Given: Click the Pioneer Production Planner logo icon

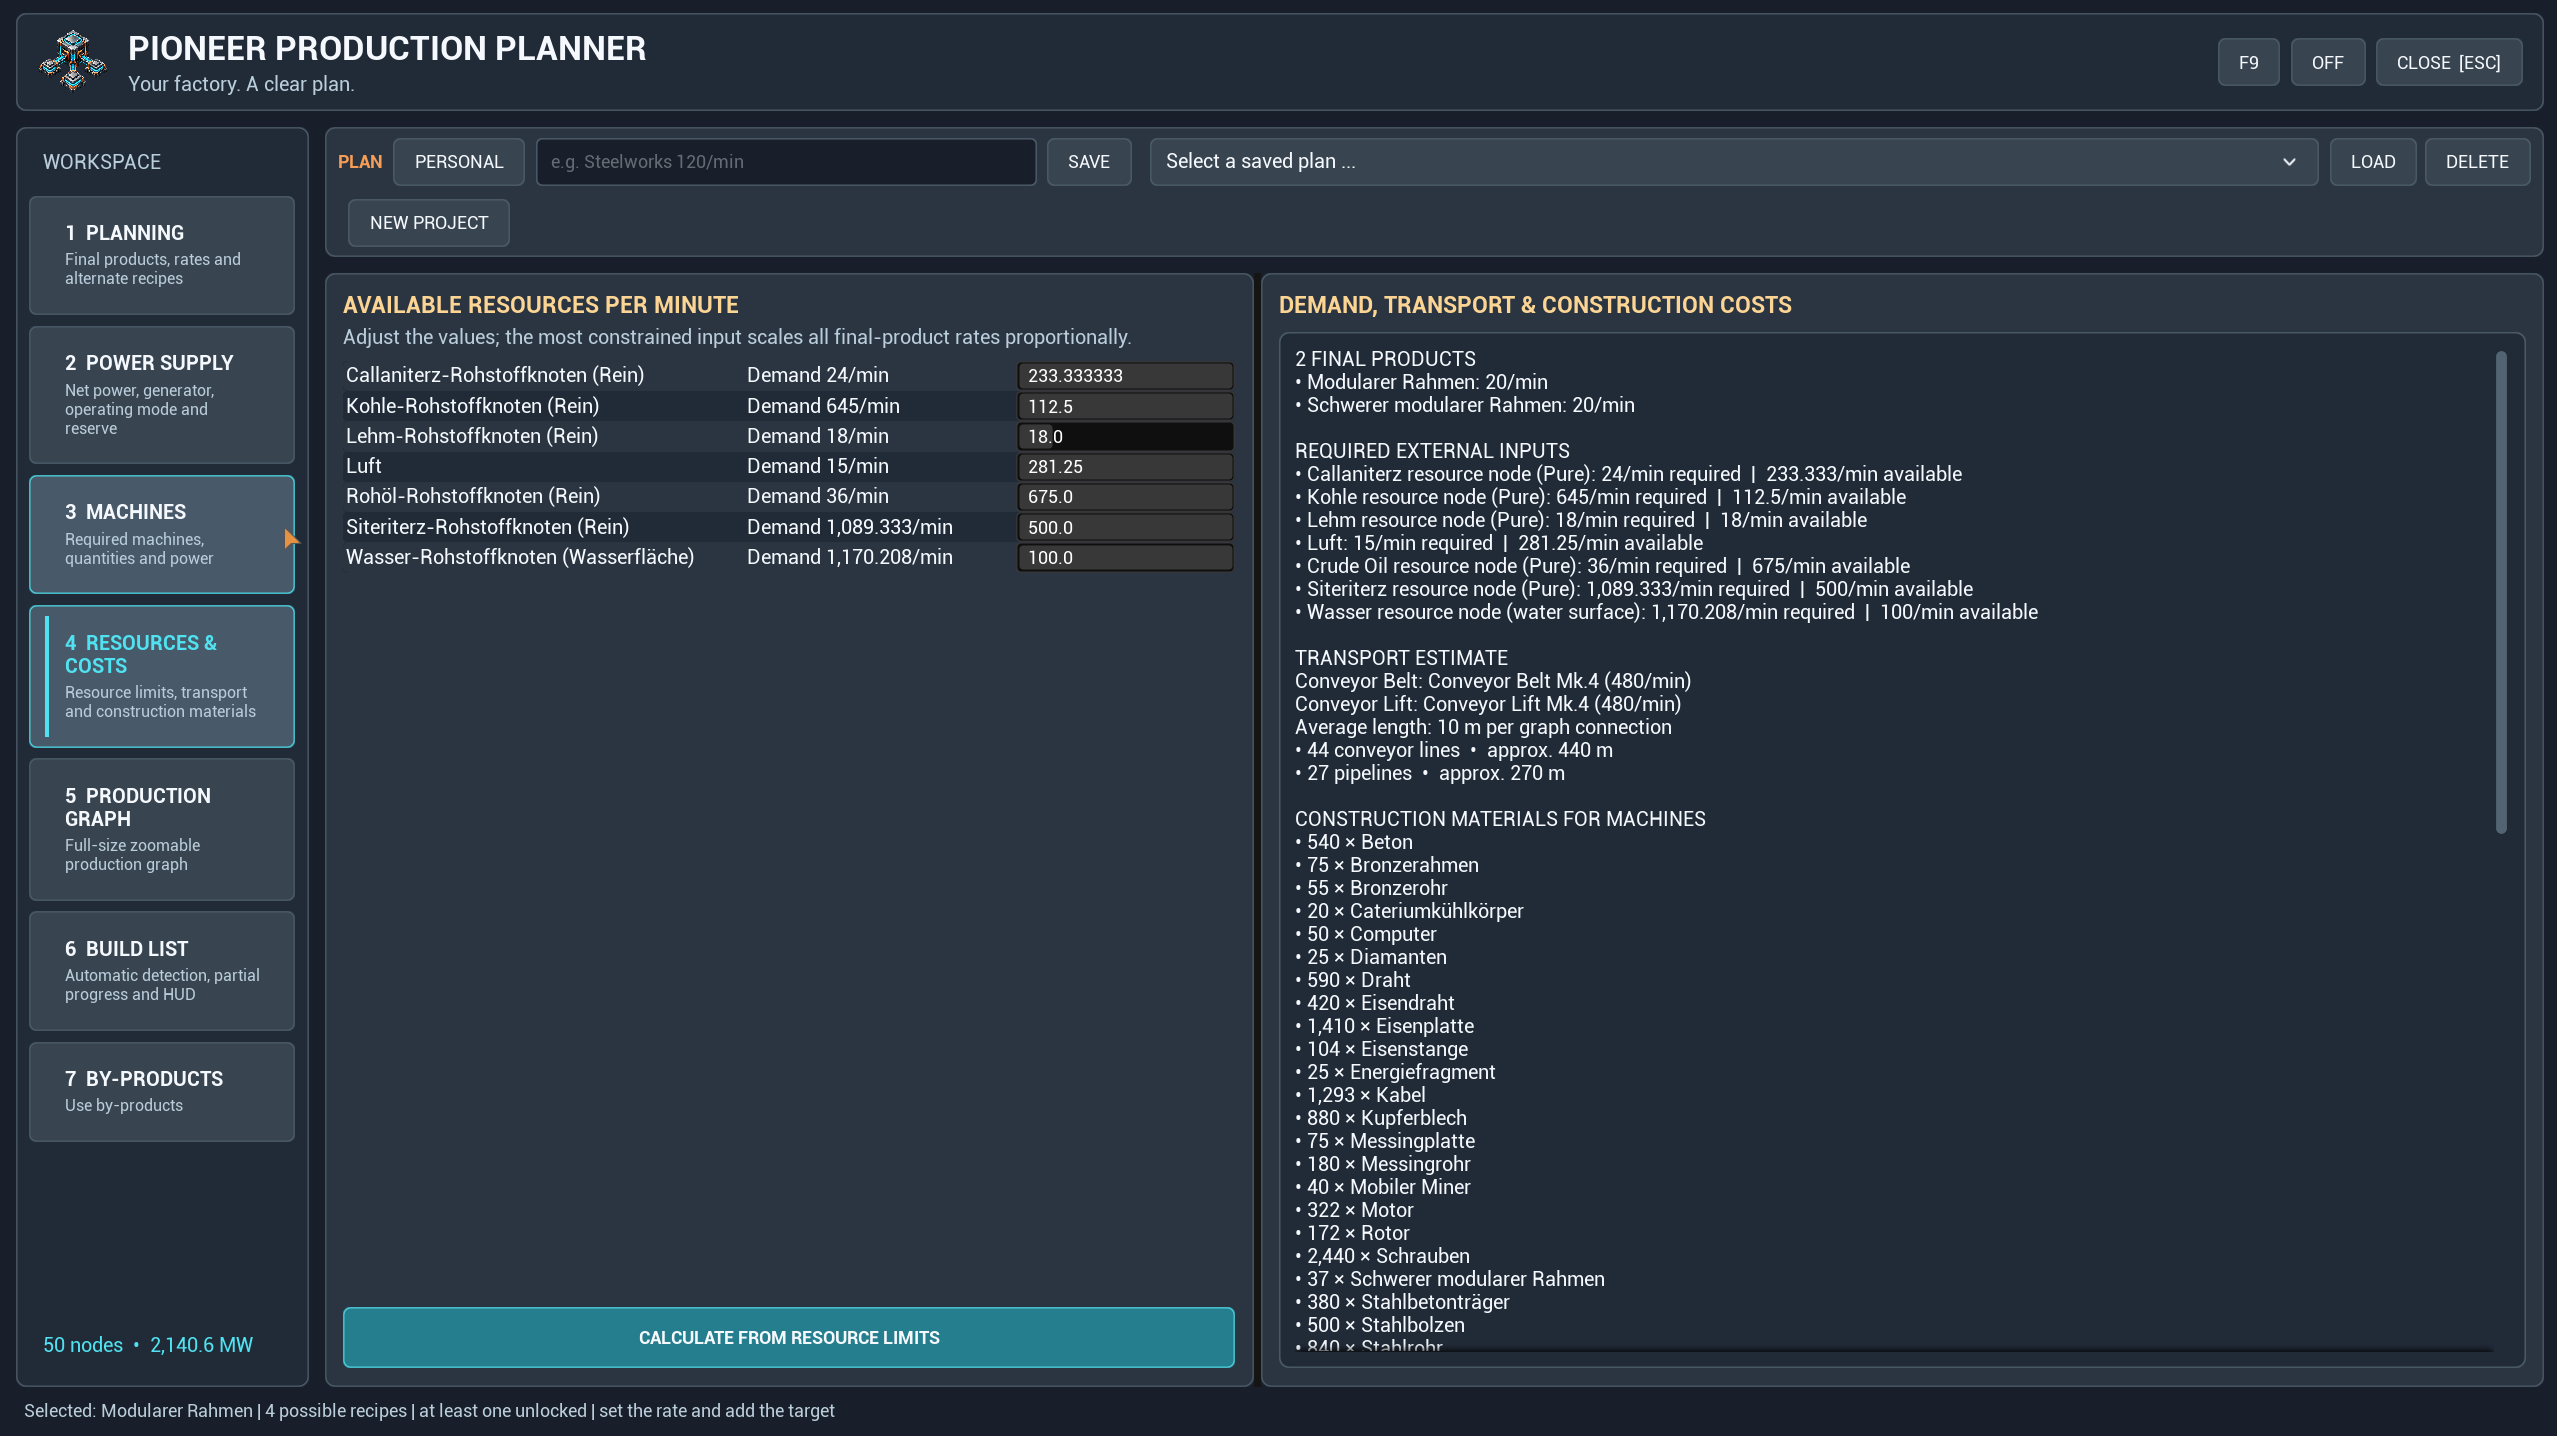Looking at the screenshot, I should tap(72, 62).
